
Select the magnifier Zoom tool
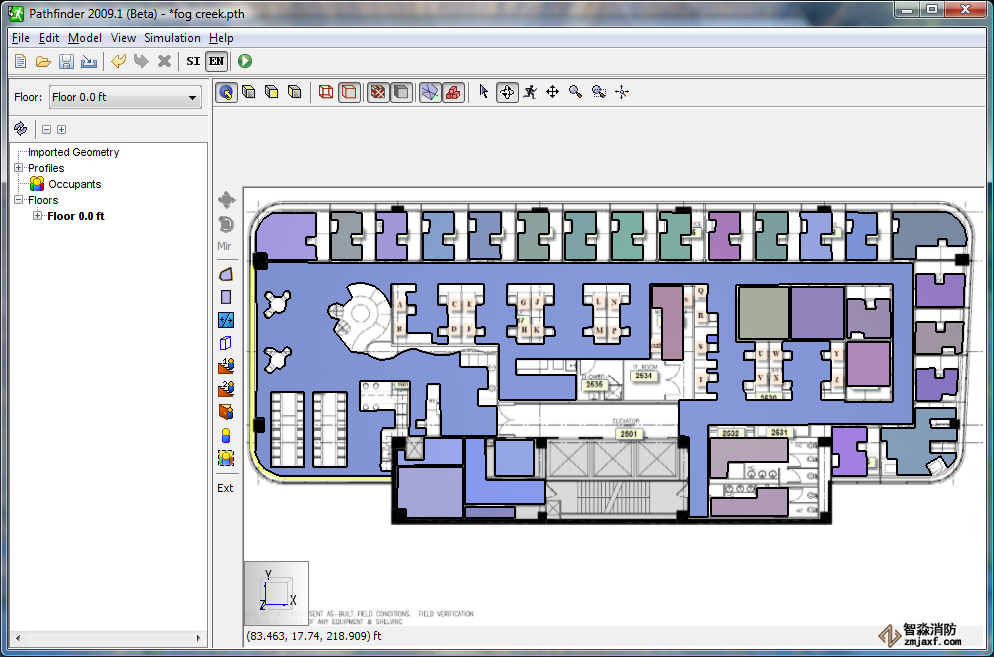coord(575,92)
